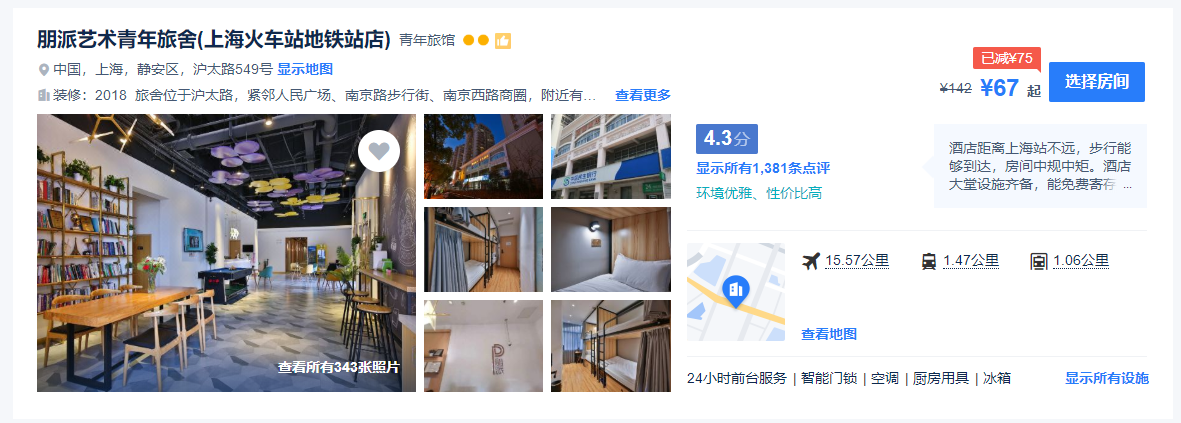Click the hotel marker on mini map
This screenshot has height=423, width=1181.
pos(735,292)
